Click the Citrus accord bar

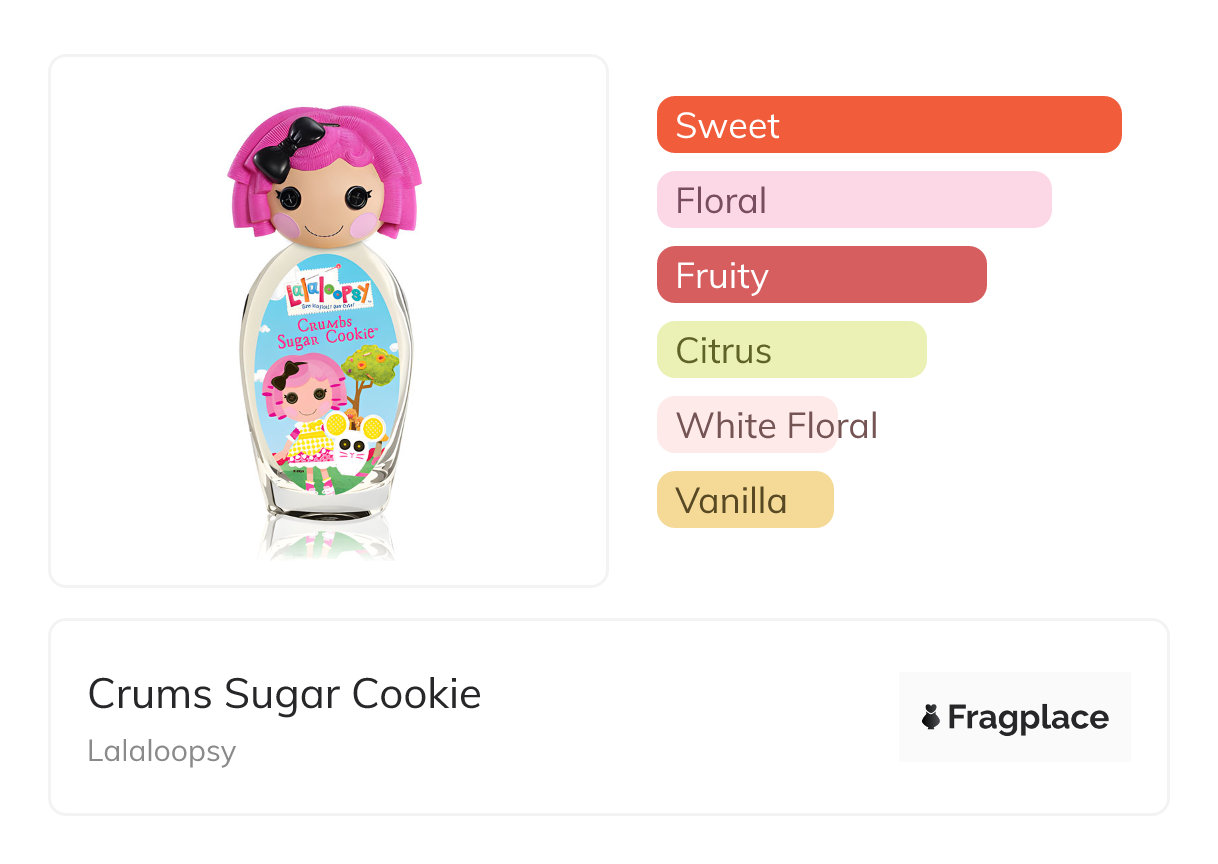coord(791,350)
